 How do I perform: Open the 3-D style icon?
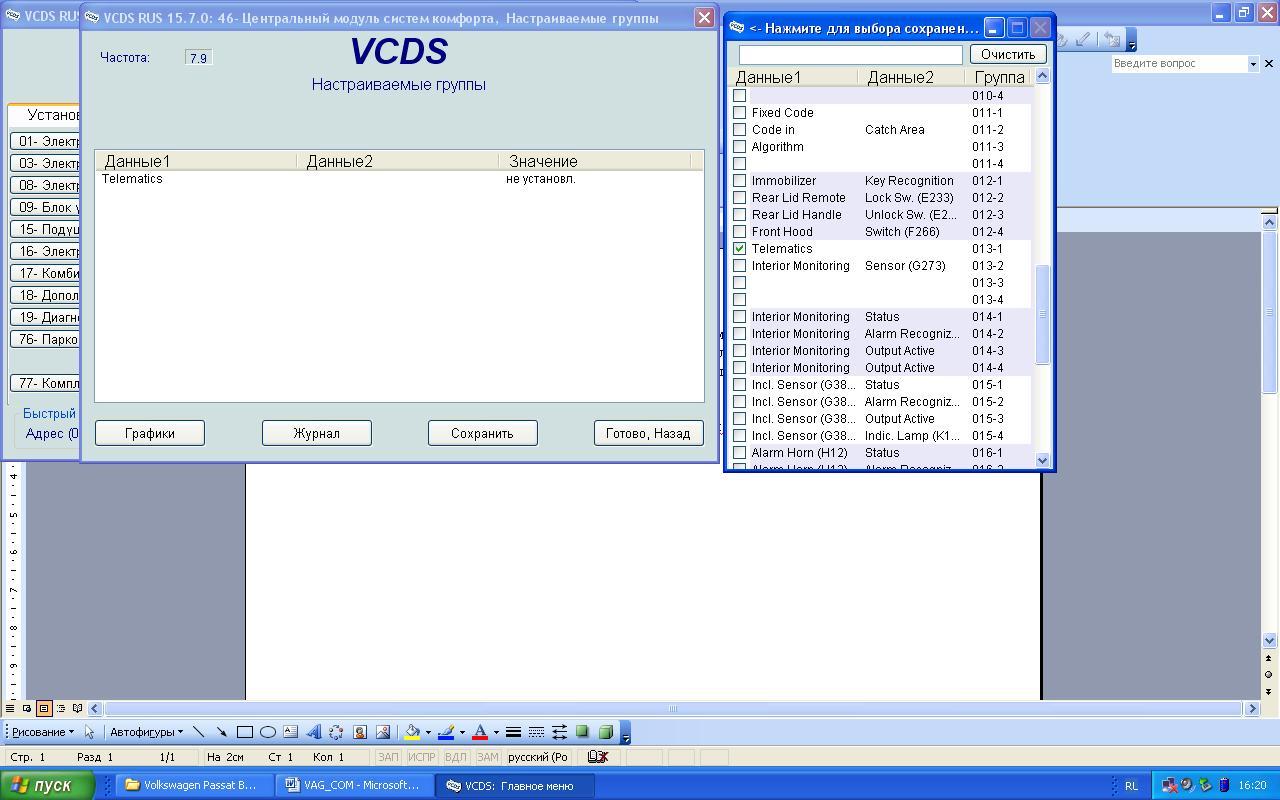click(x=605, y=732)
